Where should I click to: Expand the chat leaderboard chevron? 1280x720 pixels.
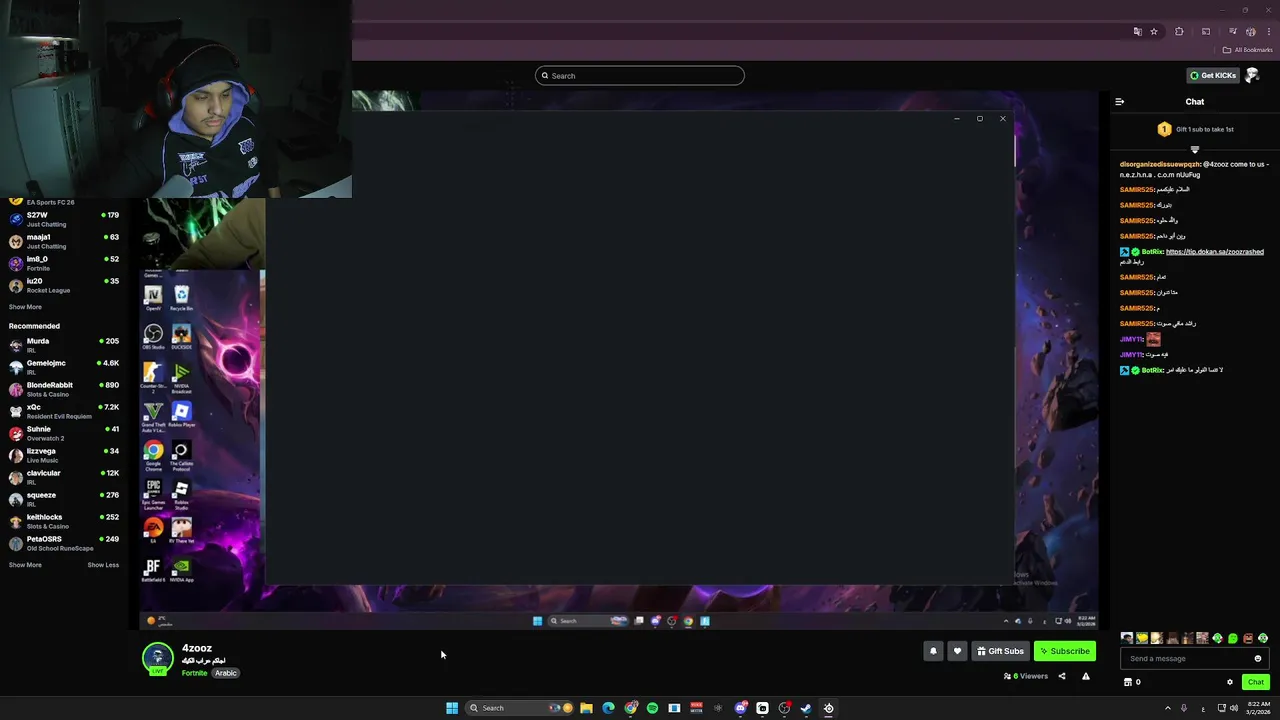point(1195,150)
